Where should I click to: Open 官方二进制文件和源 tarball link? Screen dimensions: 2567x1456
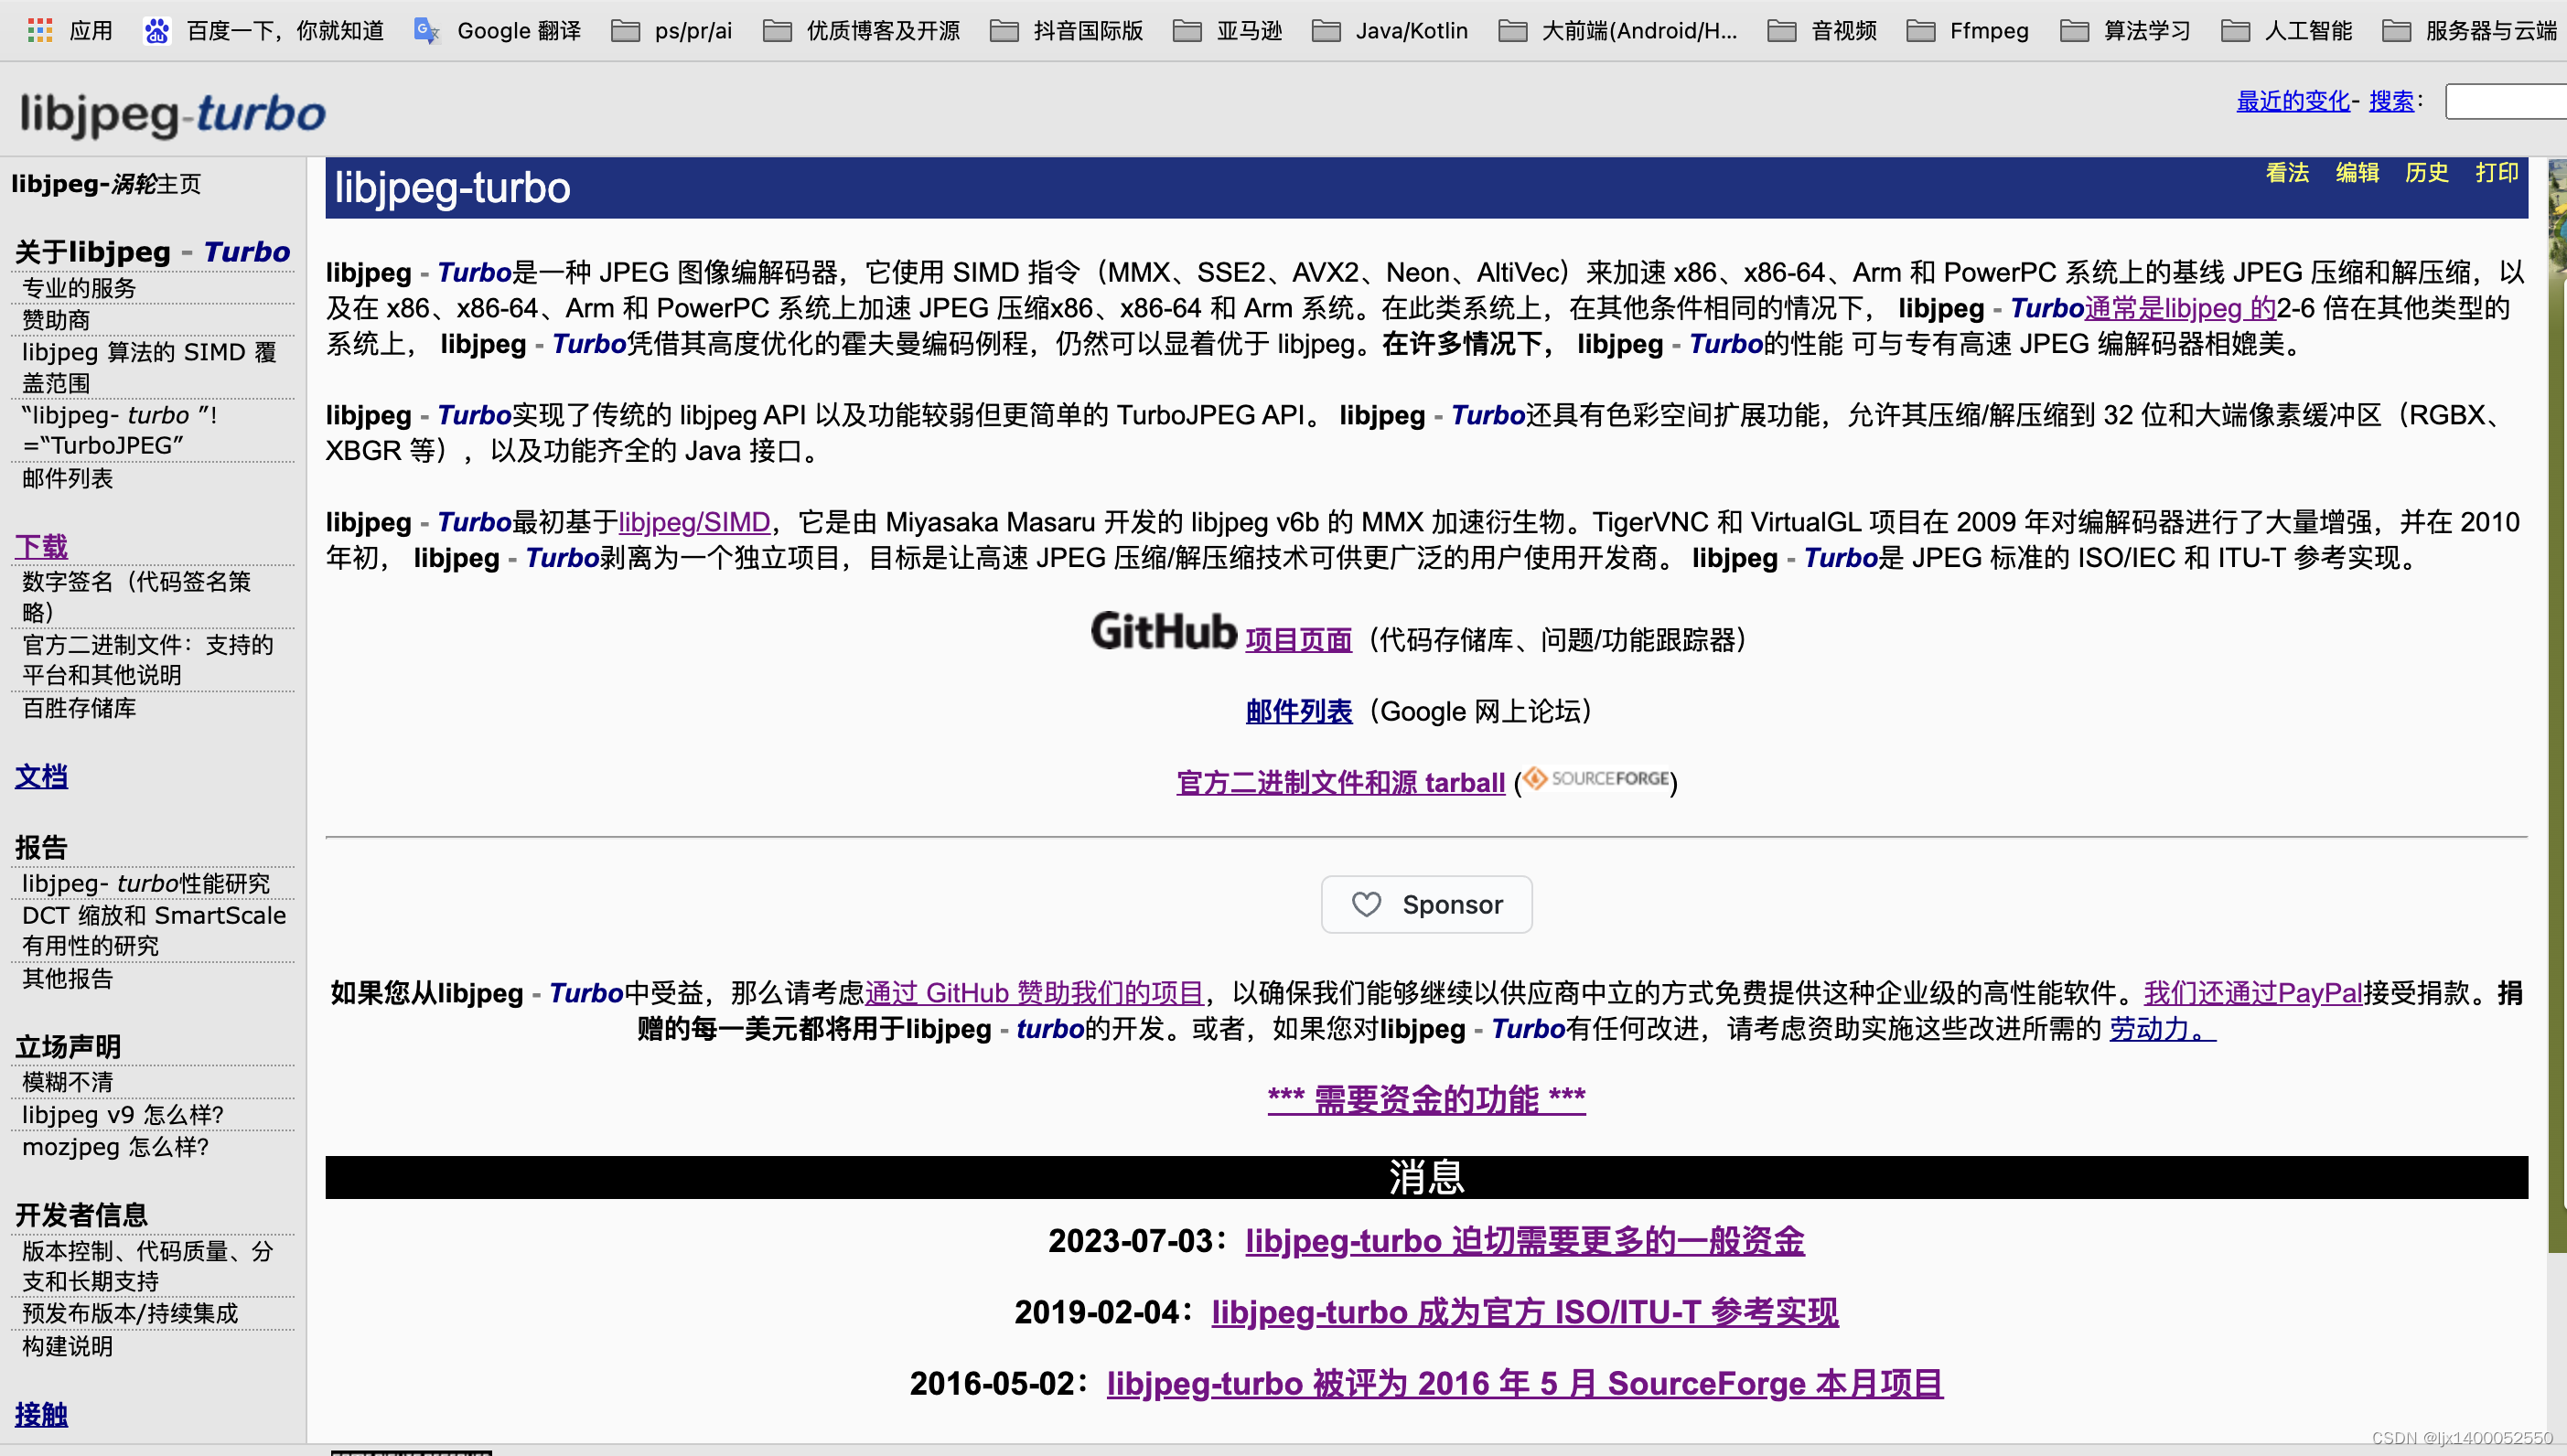coord(1340,782)
